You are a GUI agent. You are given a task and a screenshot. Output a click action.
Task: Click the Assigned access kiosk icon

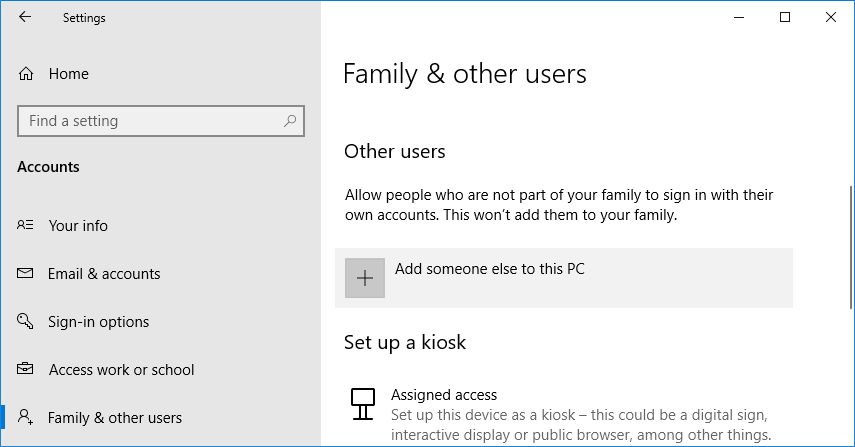pyautogui.click(x=362, y=403)
